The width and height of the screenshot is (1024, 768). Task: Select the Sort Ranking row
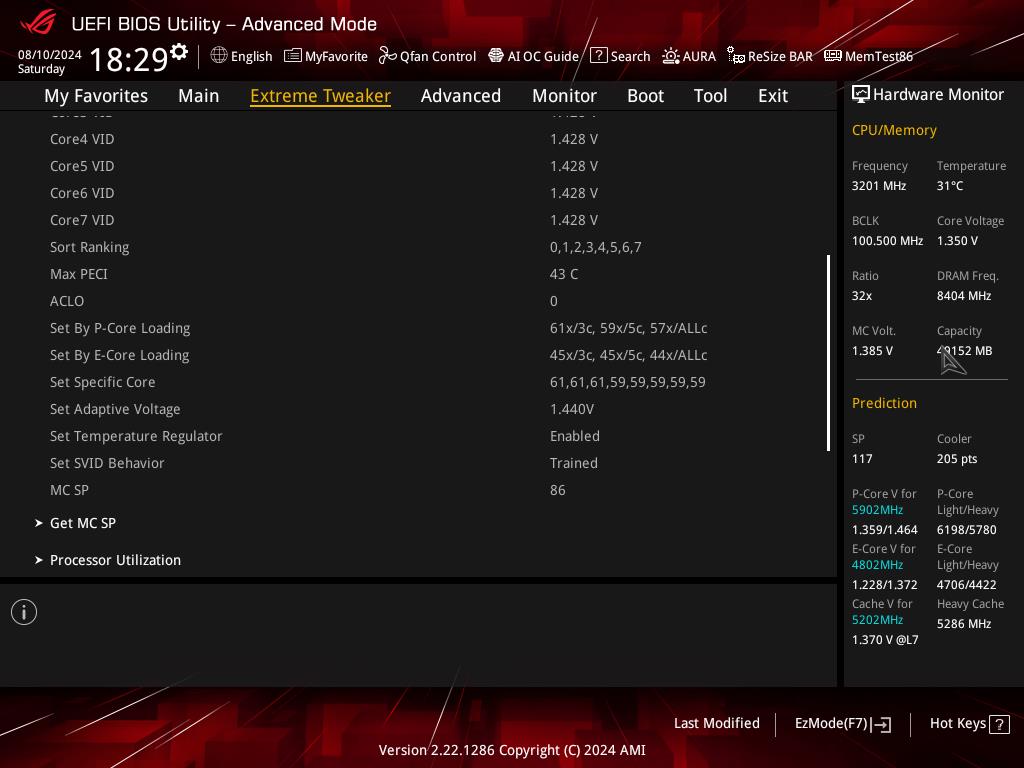pyautogui.click(x=418, y=247)
